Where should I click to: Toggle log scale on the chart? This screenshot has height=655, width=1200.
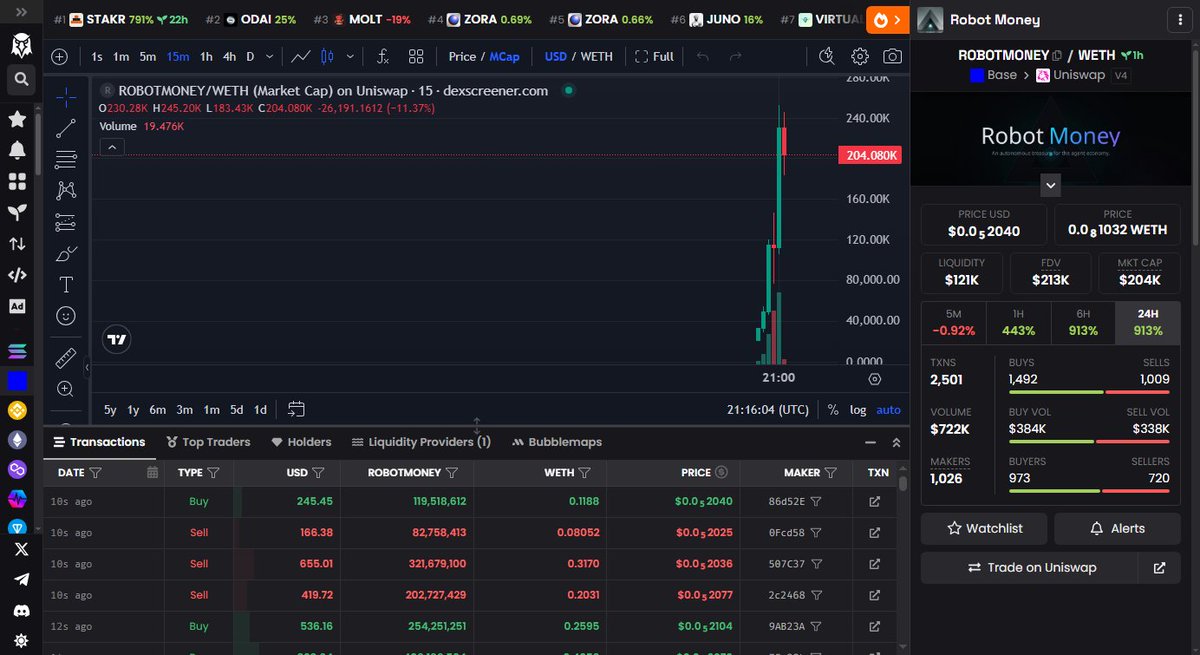coord(858,410)
